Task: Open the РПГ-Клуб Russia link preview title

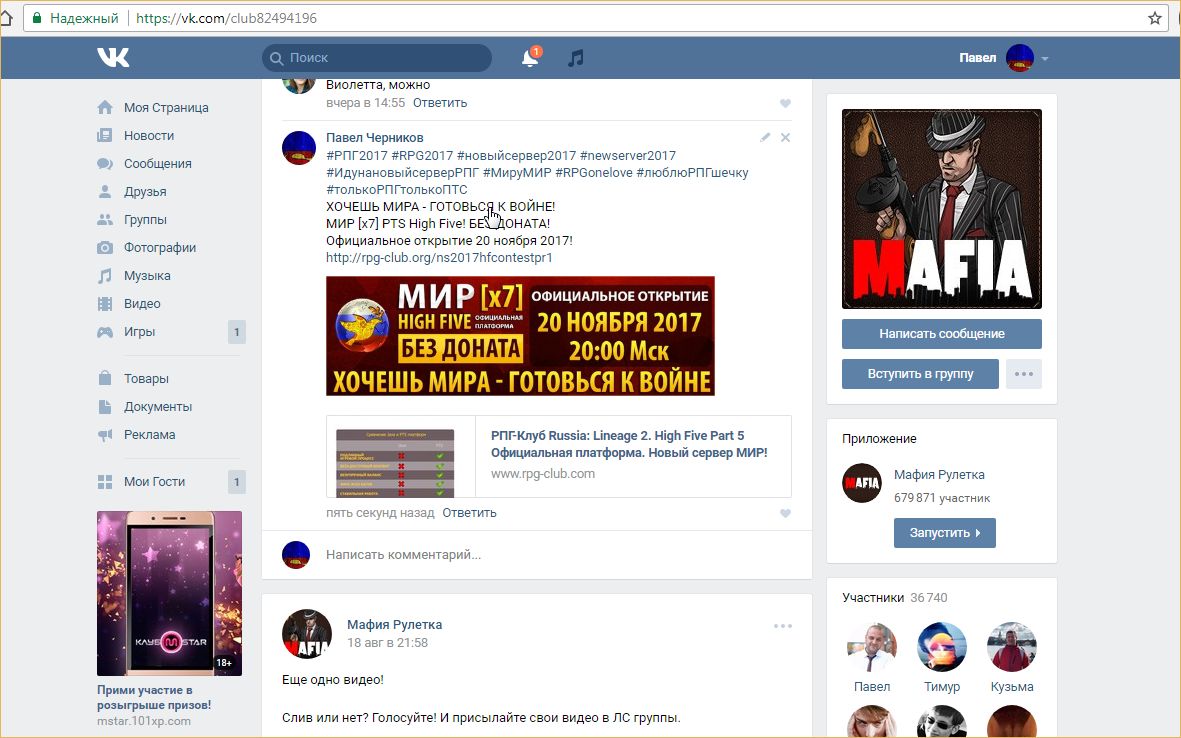Action: point(629,444)
